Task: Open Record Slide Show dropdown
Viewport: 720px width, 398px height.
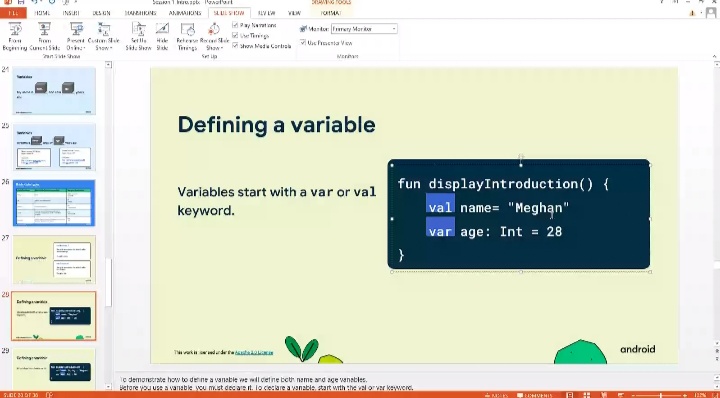Action: pyautogui.click(x=214, y=37)
